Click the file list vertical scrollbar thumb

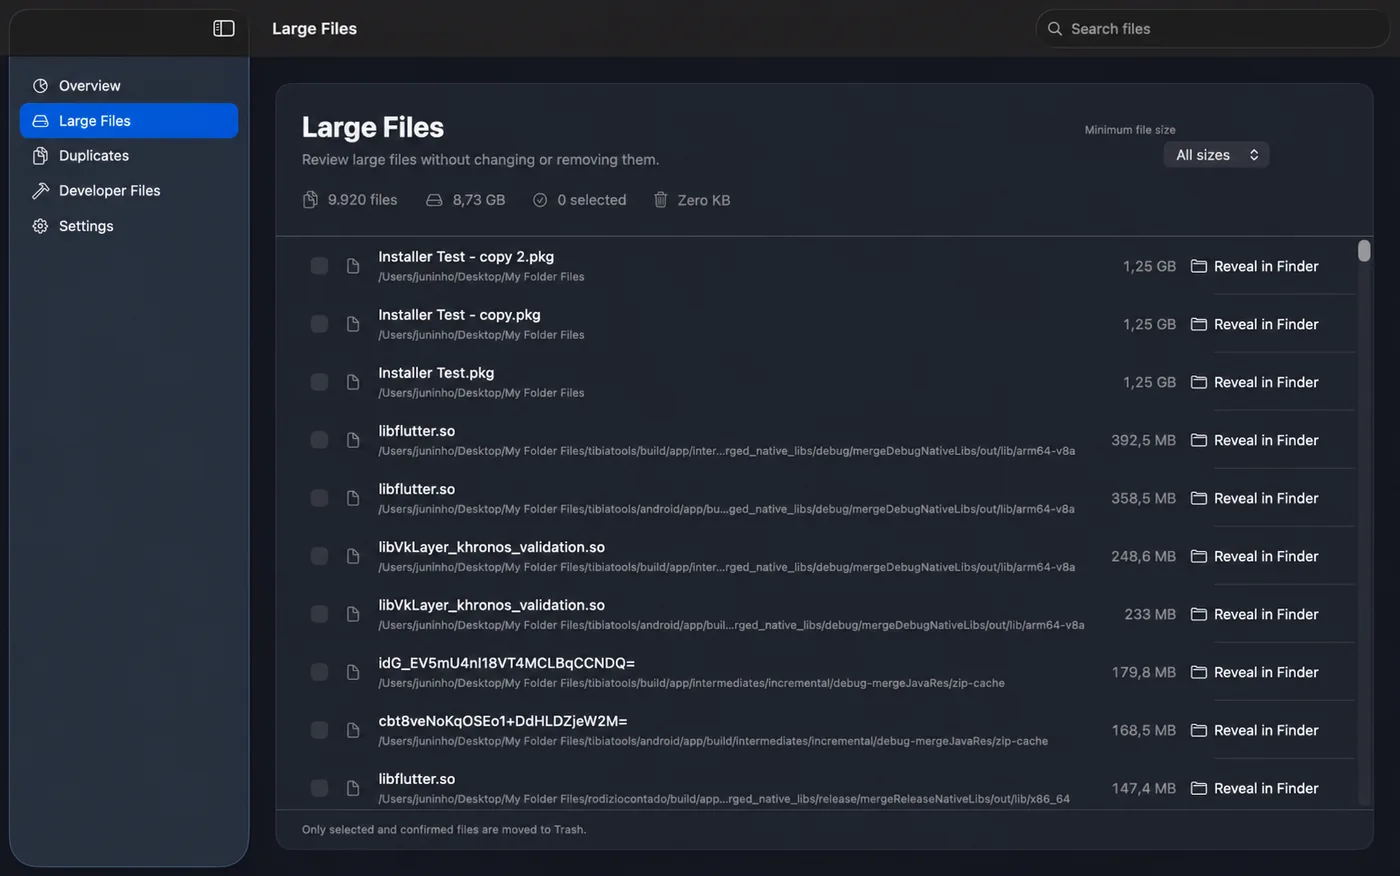pos(1364,251)
